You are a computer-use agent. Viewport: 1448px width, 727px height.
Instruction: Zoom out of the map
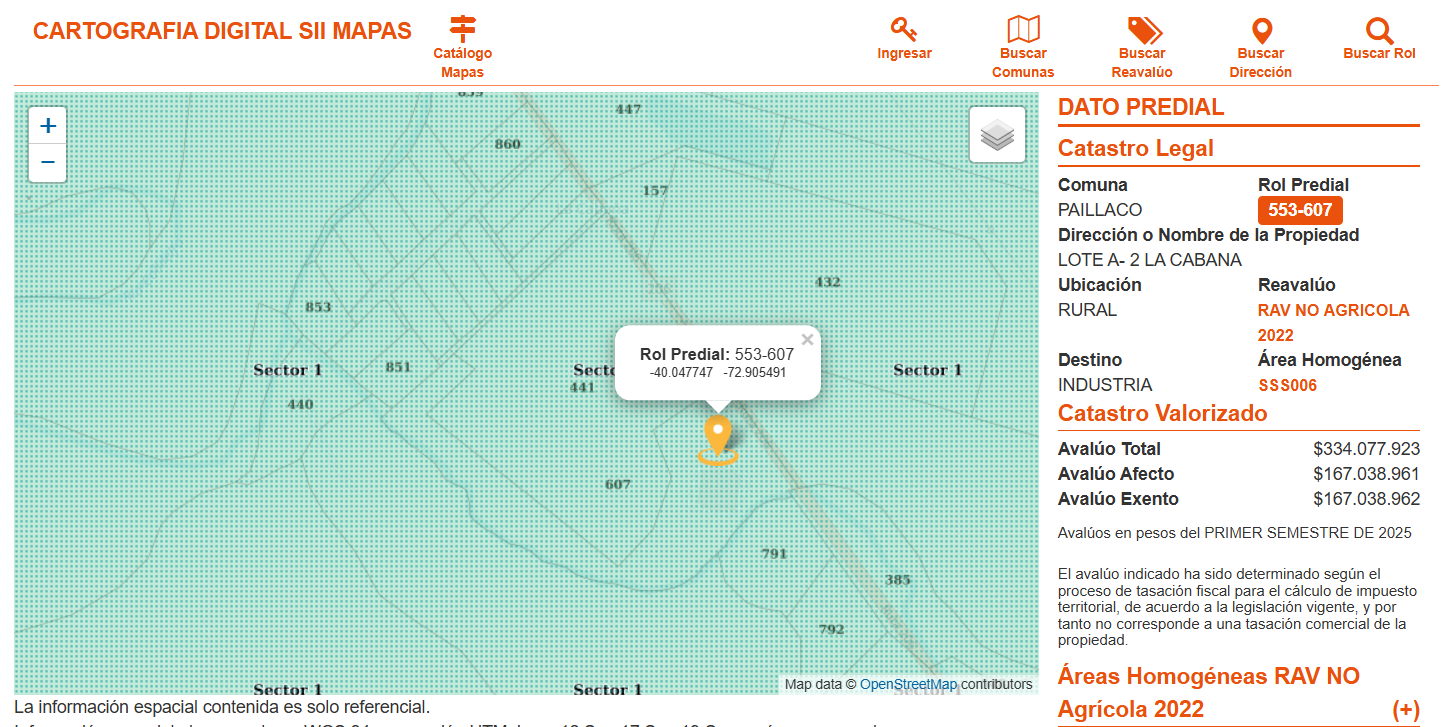(48, 163)
